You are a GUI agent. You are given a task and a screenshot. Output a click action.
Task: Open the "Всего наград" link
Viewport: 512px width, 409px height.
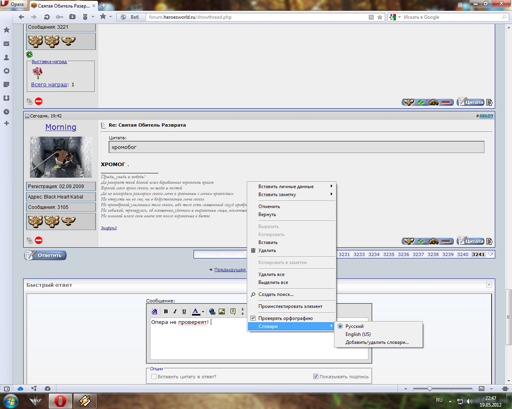coord(49,85)
